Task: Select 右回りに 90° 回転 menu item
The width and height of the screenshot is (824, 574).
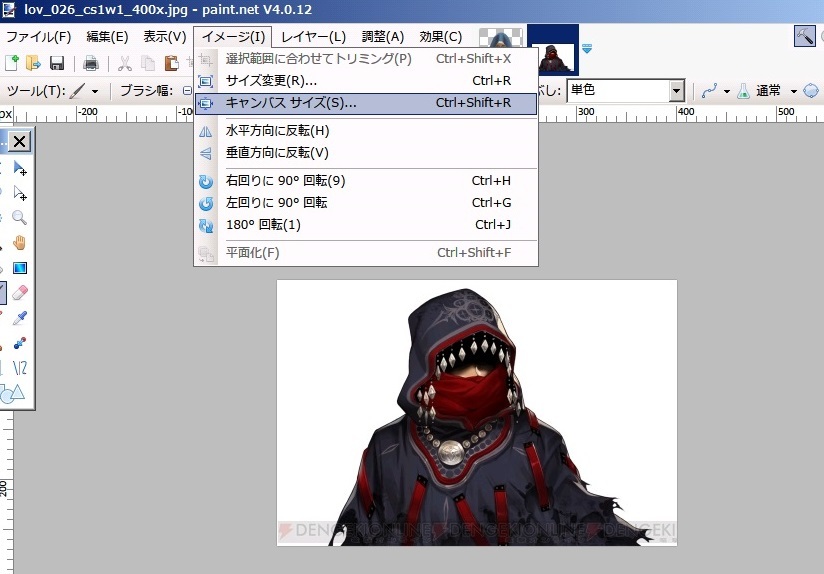Action: coord(366,181)
